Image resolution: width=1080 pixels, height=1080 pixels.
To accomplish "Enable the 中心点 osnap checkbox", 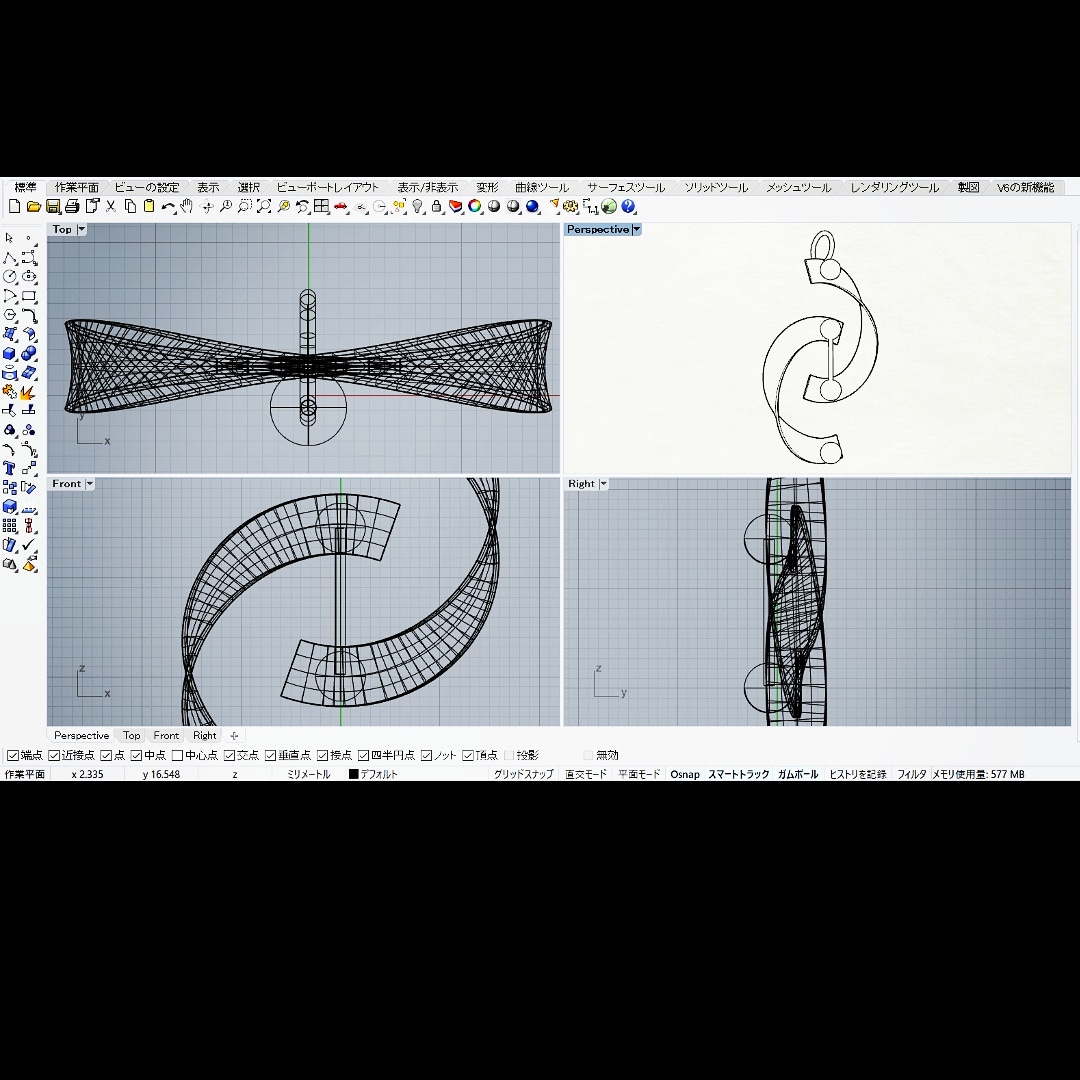I will point(177,756).
